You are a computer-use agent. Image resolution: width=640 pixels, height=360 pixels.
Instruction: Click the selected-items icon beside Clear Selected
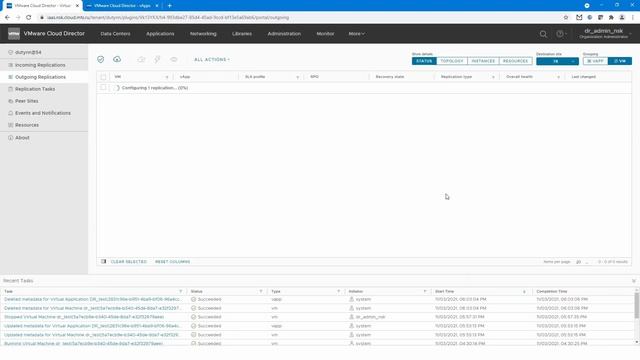104,262
